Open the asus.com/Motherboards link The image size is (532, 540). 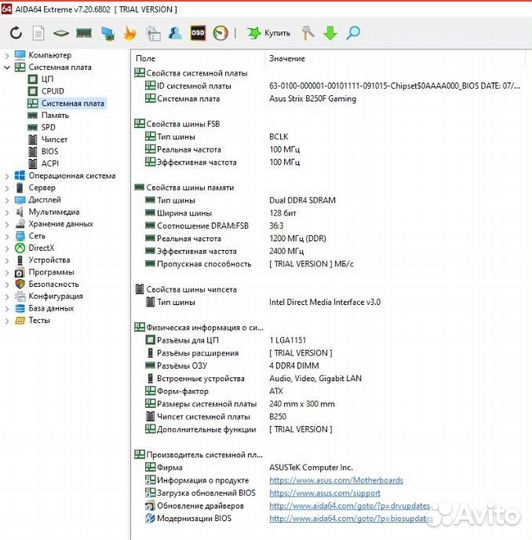(336, 480)
